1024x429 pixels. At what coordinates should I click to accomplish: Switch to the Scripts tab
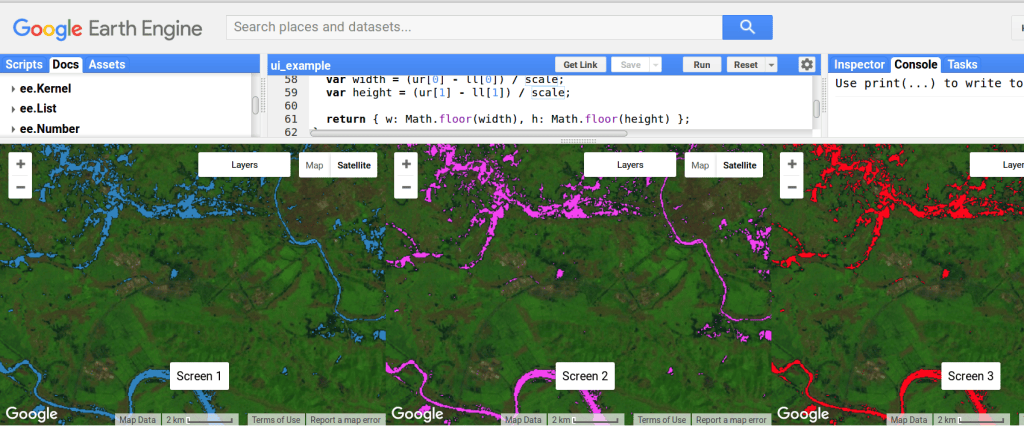pos(24,65)
